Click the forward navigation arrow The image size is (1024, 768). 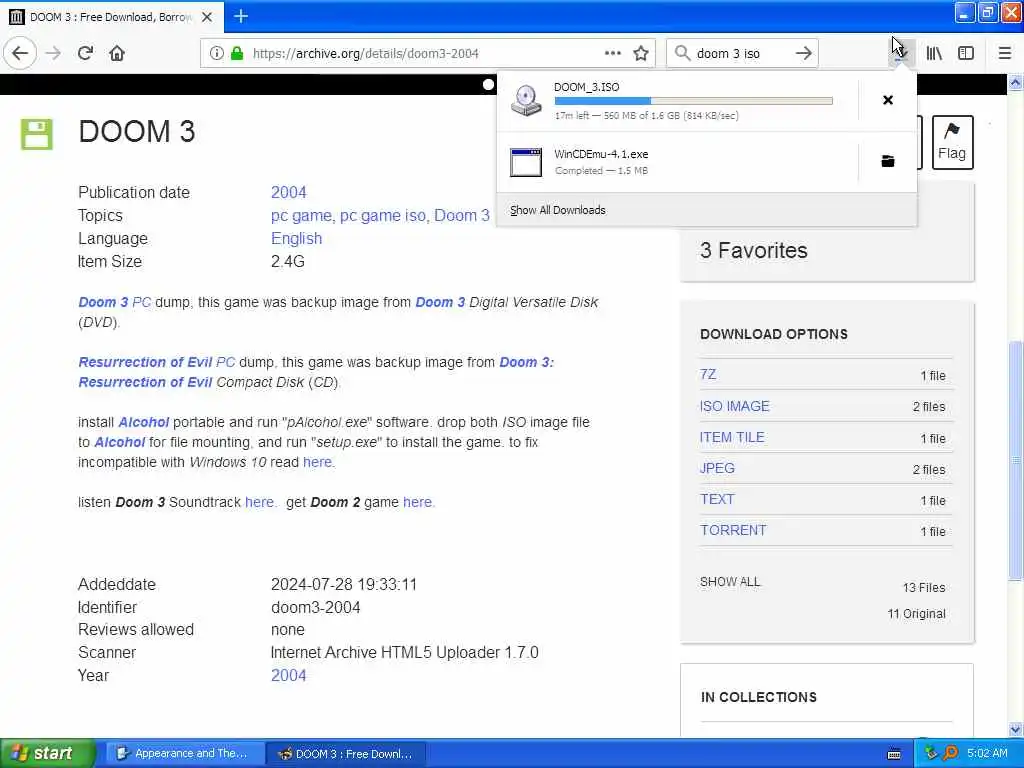(x=53, y=53)
